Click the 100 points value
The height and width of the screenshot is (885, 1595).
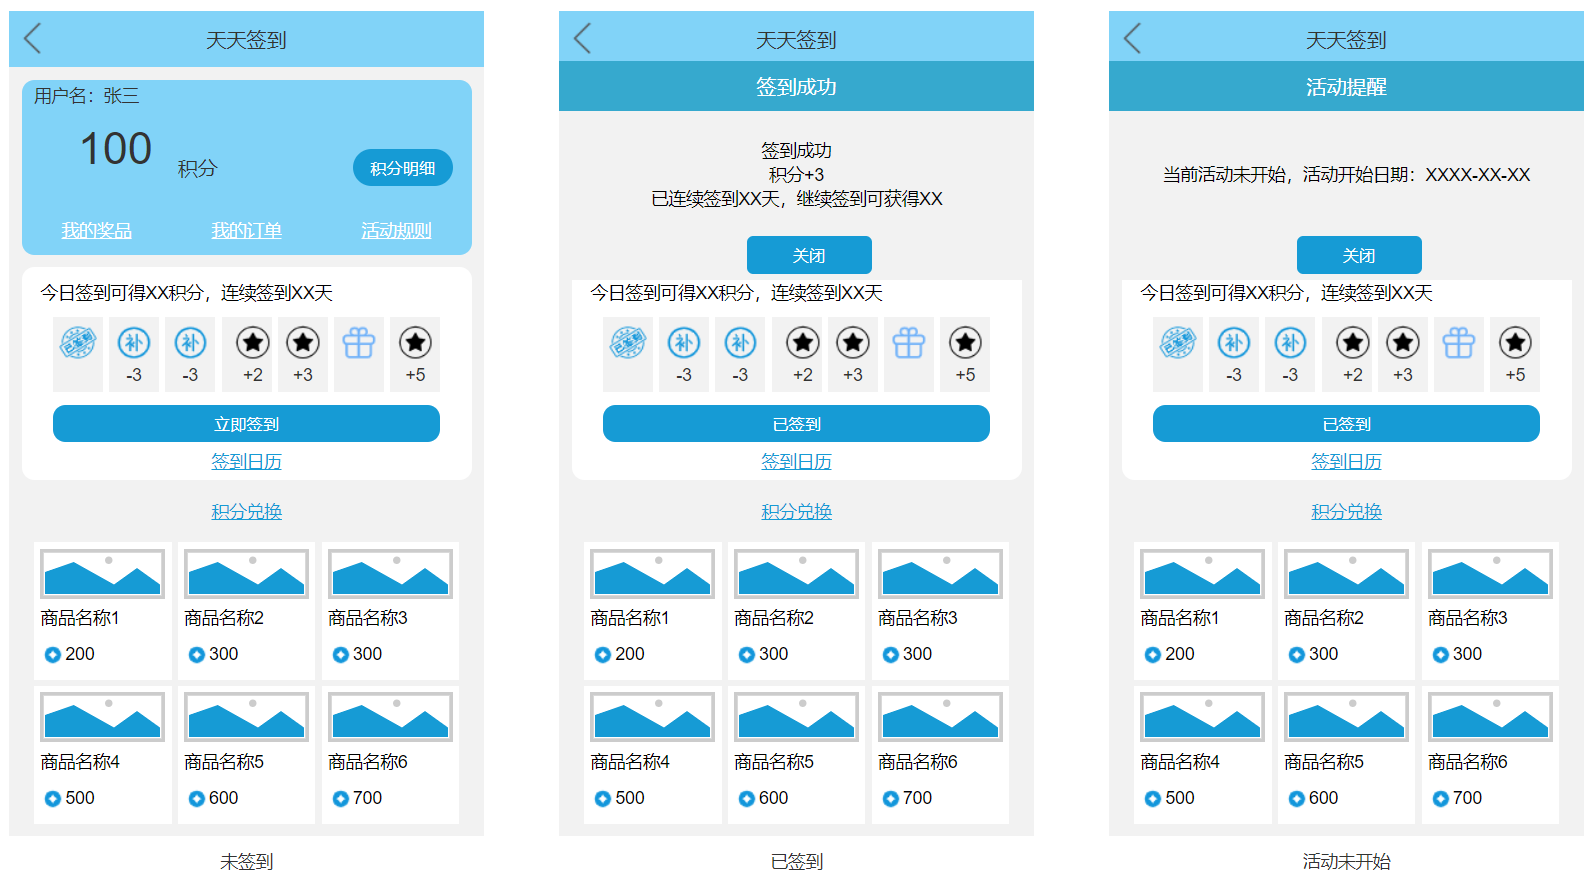pyautogui.click(x=116, y=149)
